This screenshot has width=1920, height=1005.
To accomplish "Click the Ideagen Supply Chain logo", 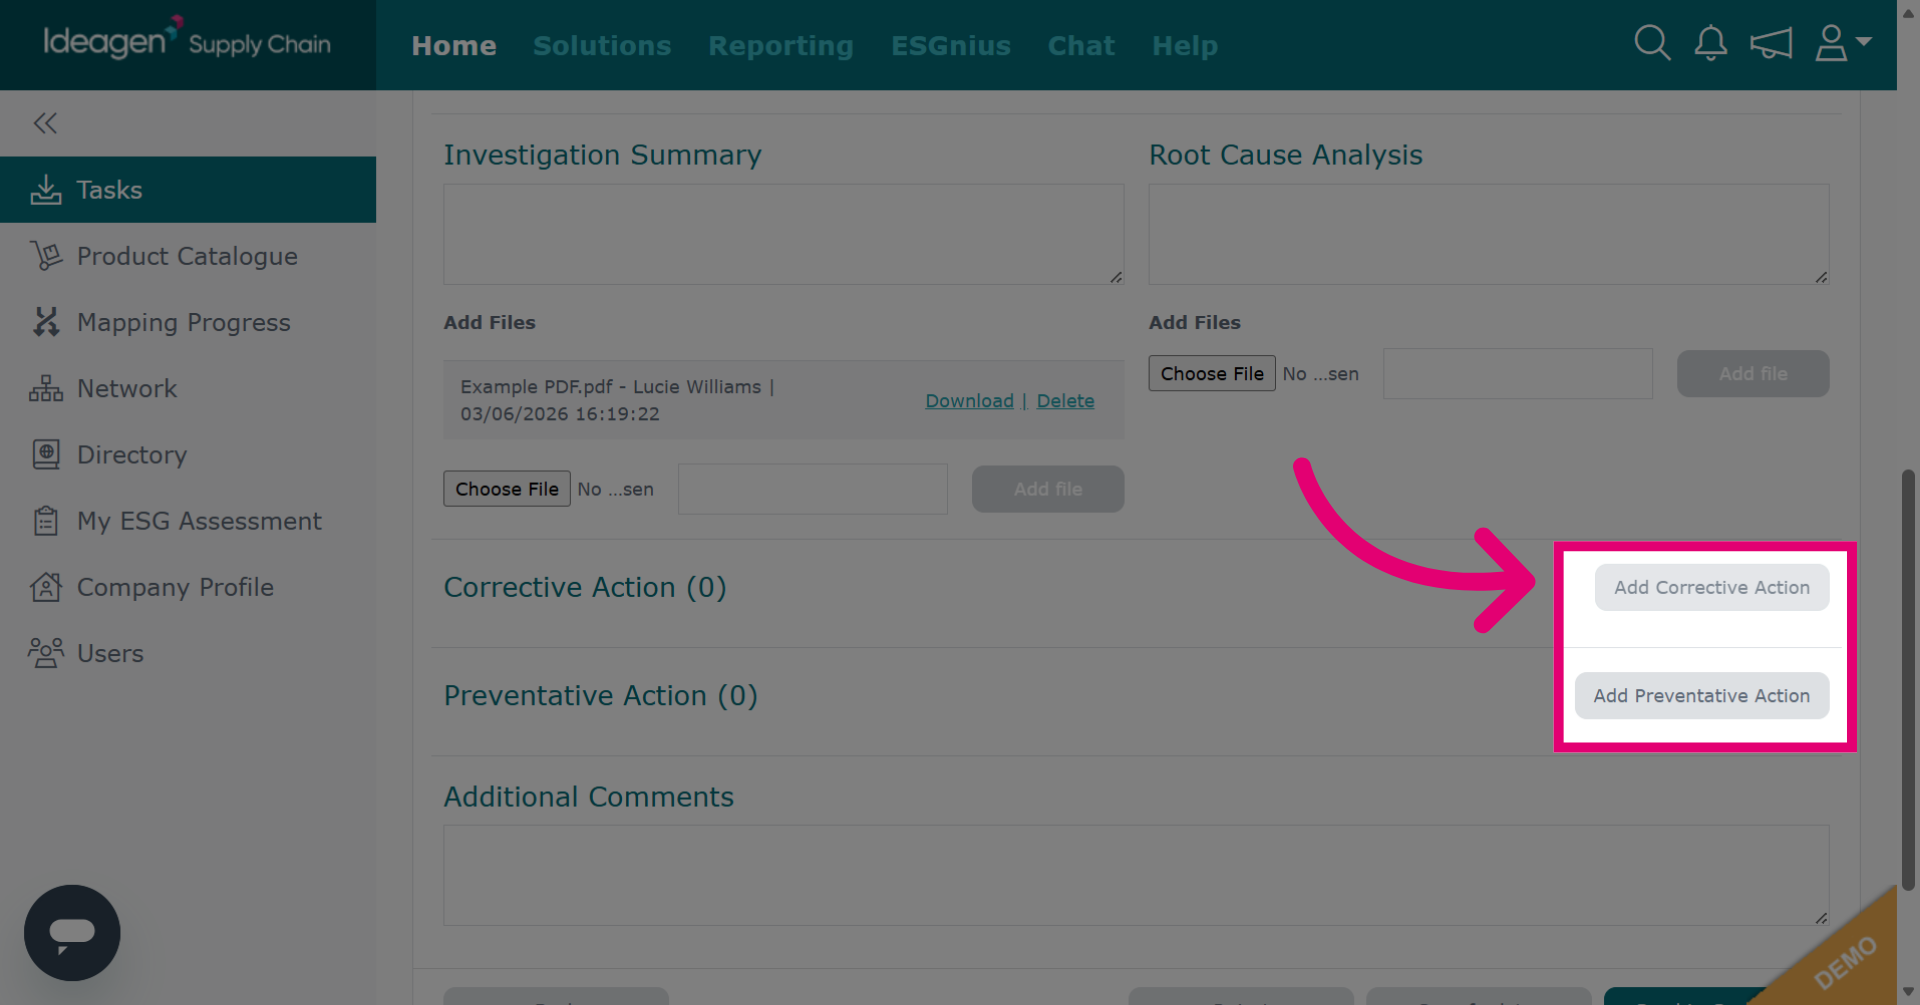I will coord(187,40).
